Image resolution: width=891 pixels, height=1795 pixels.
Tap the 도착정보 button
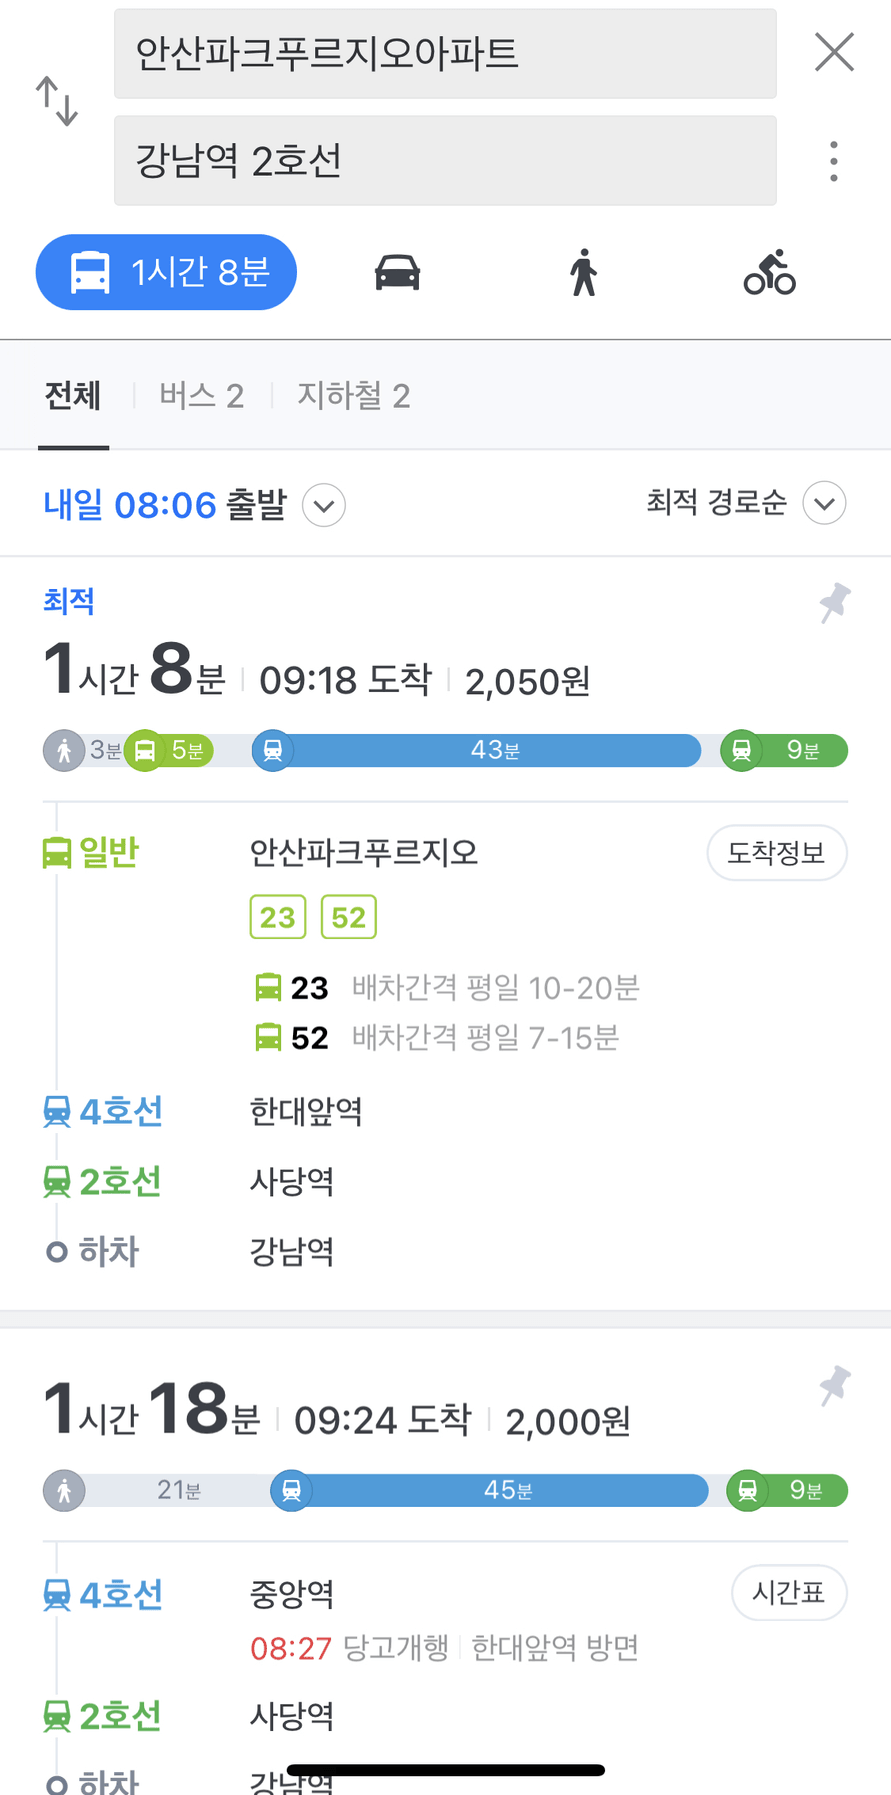(x=777, y=853)
